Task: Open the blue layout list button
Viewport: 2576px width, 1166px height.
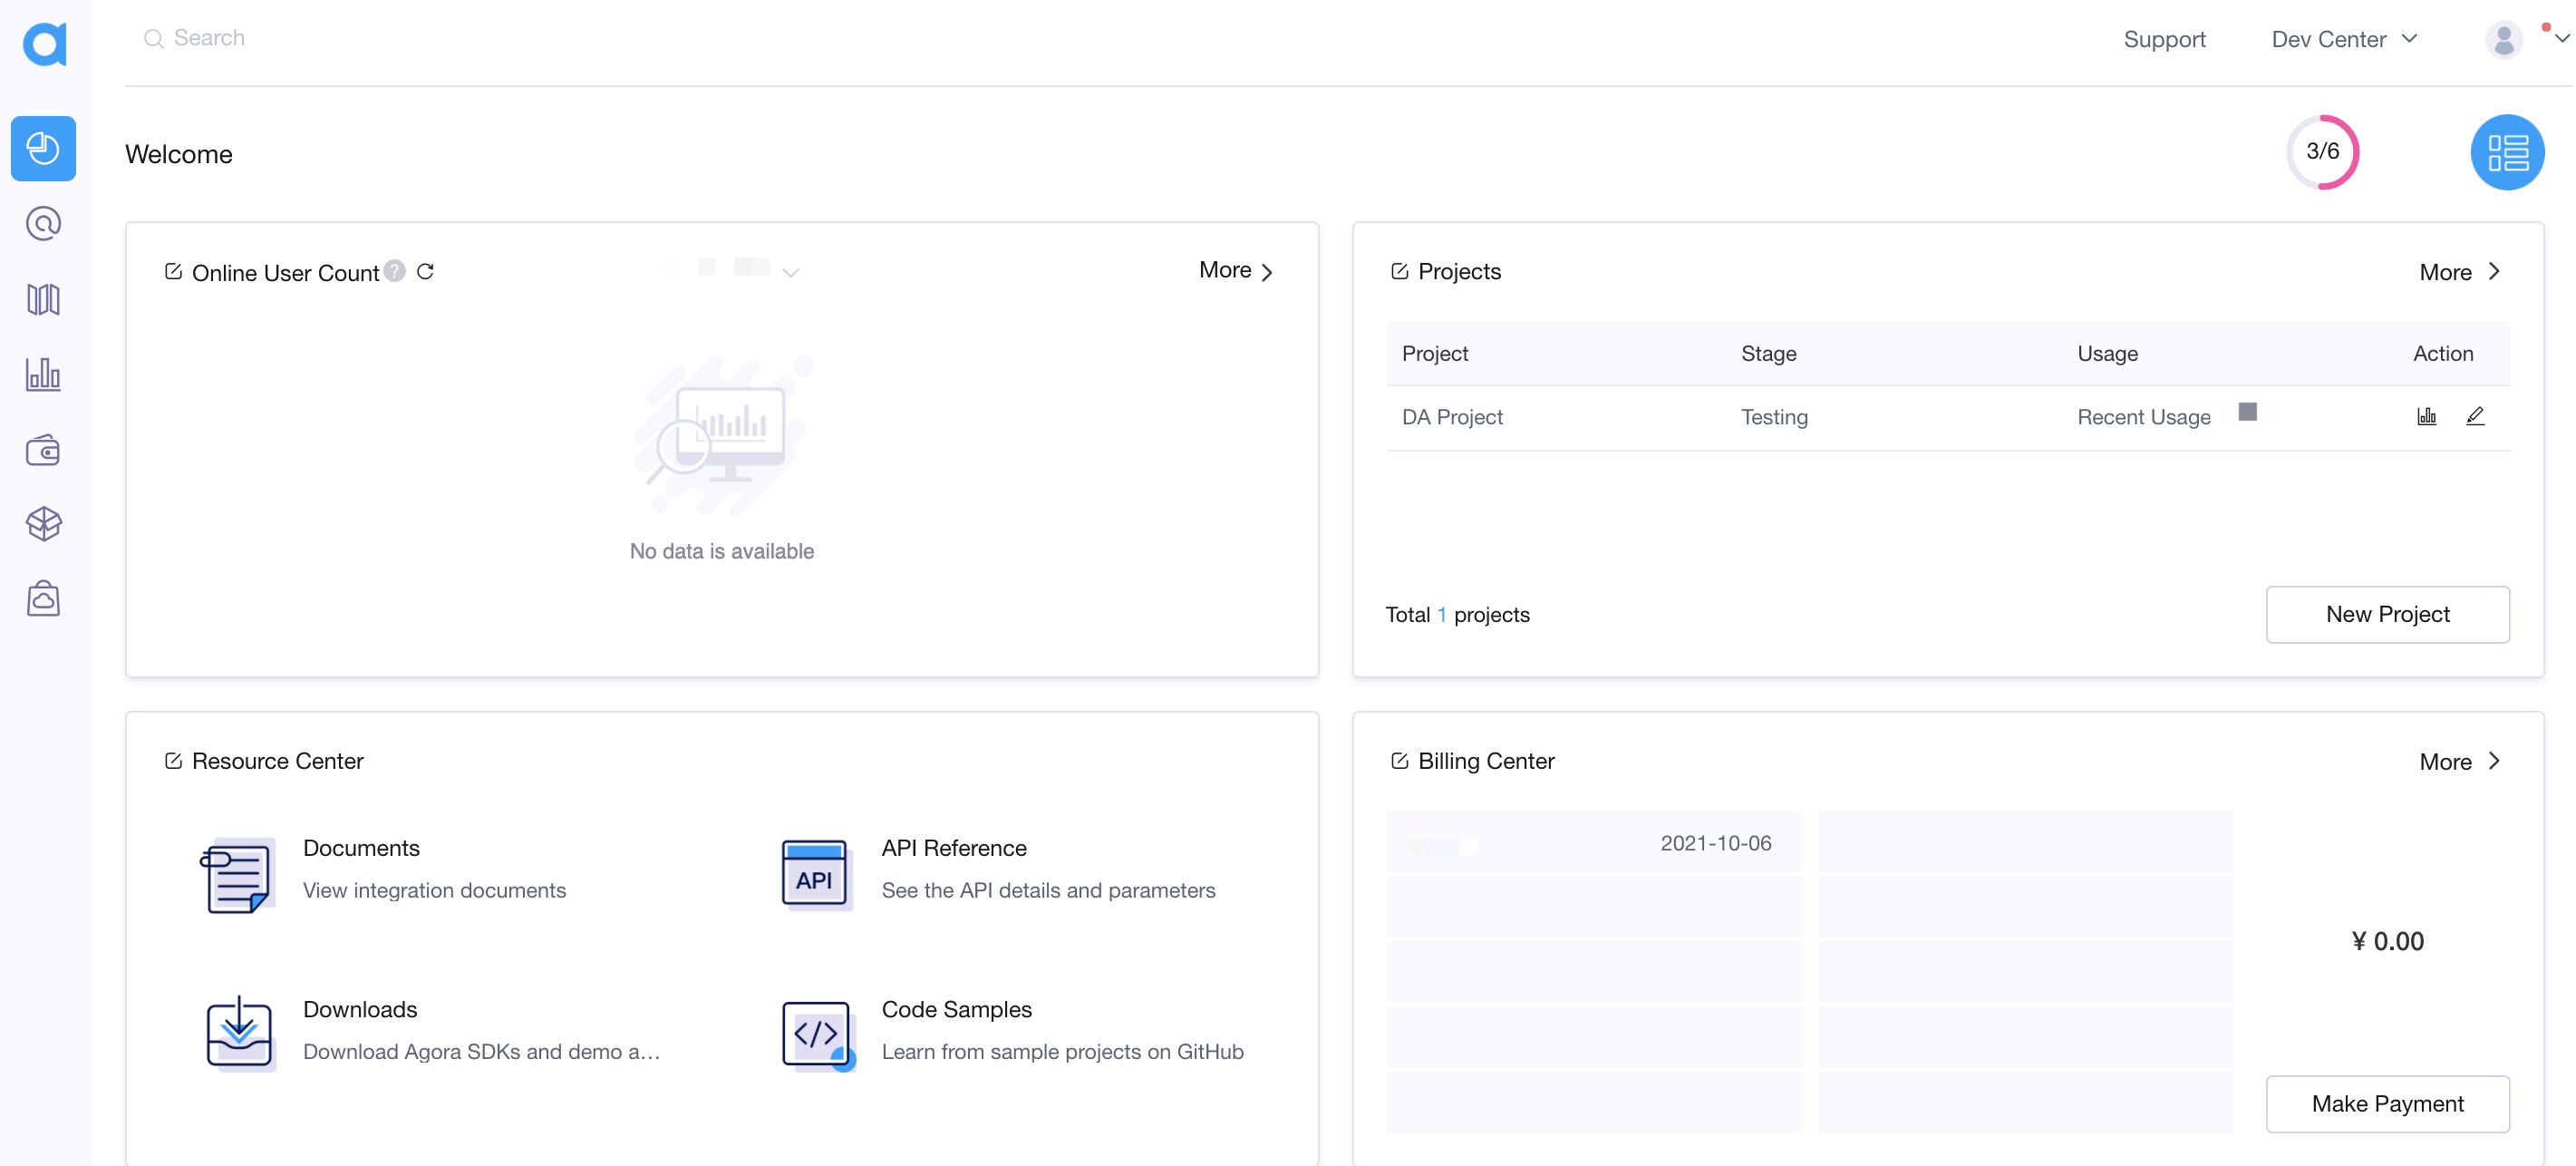Action: [2507, 152]
